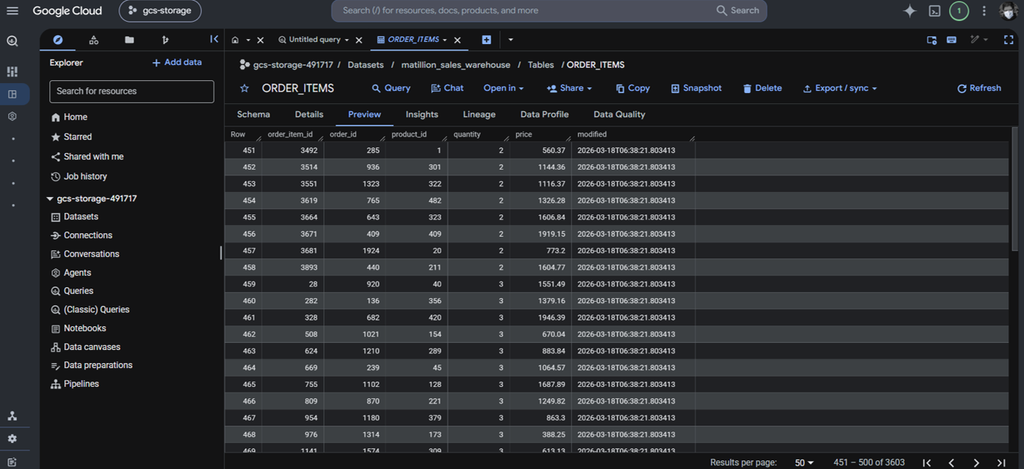Image resolution: width=1024 pixels, height=469 pixels.
Task: Switch to the Data Quality tab
Action: tap(619, 114)
